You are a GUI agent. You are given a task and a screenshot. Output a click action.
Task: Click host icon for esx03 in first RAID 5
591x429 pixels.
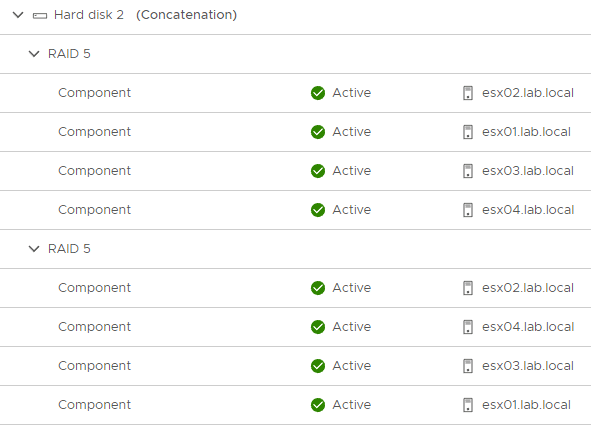468,171
